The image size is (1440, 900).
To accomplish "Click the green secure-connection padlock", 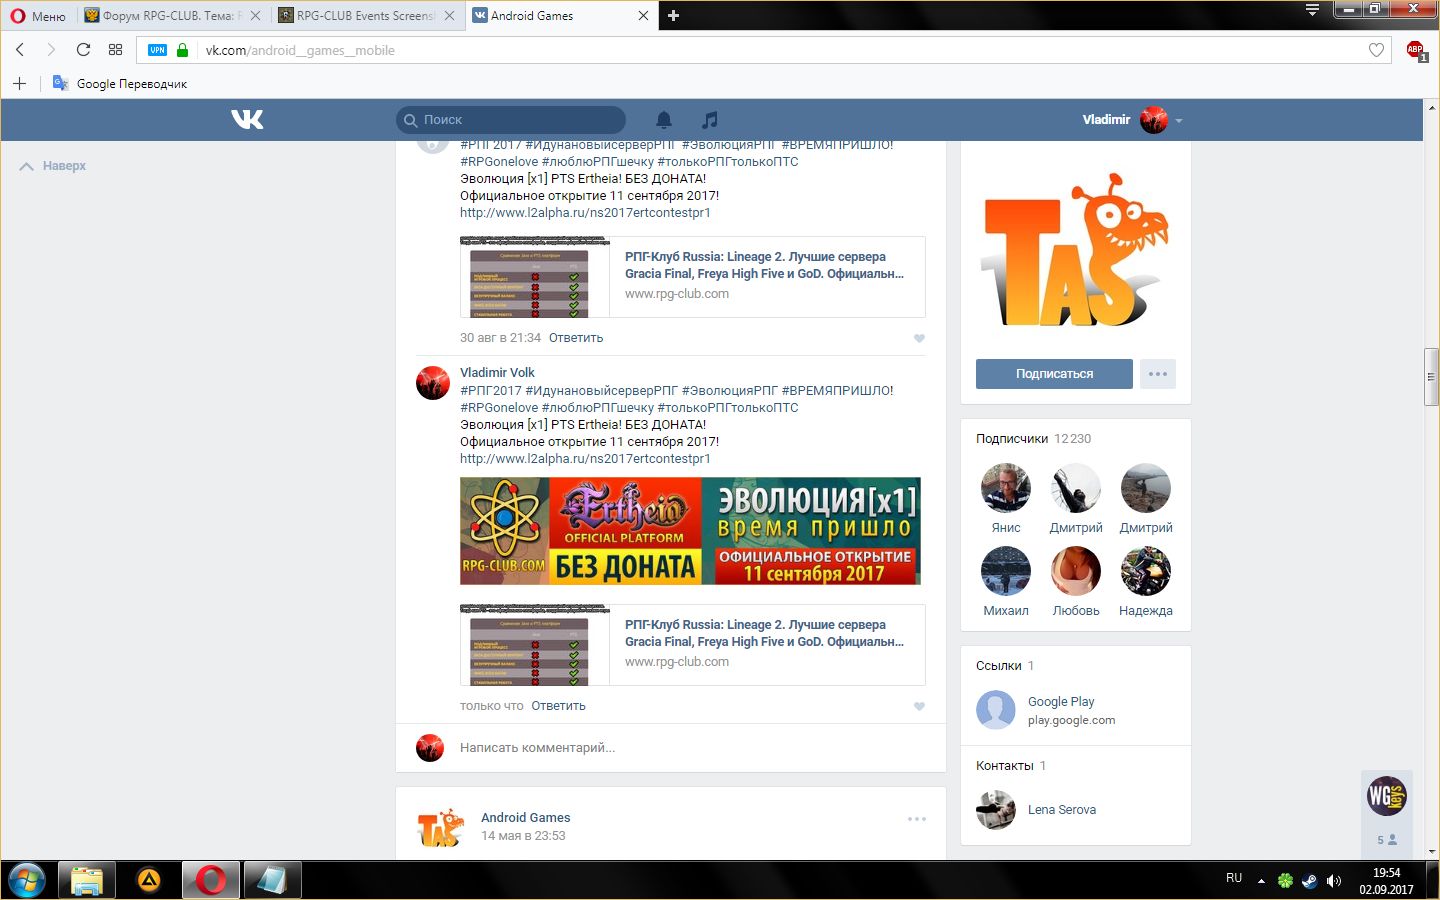I will pos(182,50).
